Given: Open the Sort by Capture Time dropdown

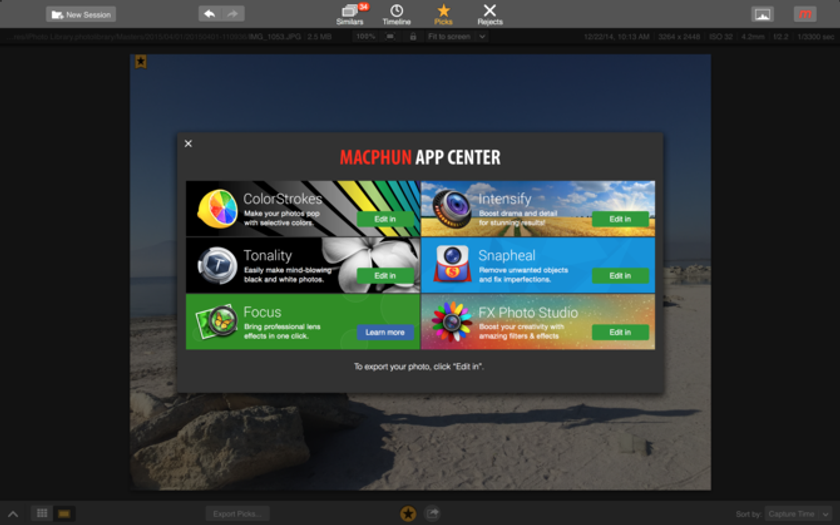Looking at the screenshot, I should pos(798,514).
